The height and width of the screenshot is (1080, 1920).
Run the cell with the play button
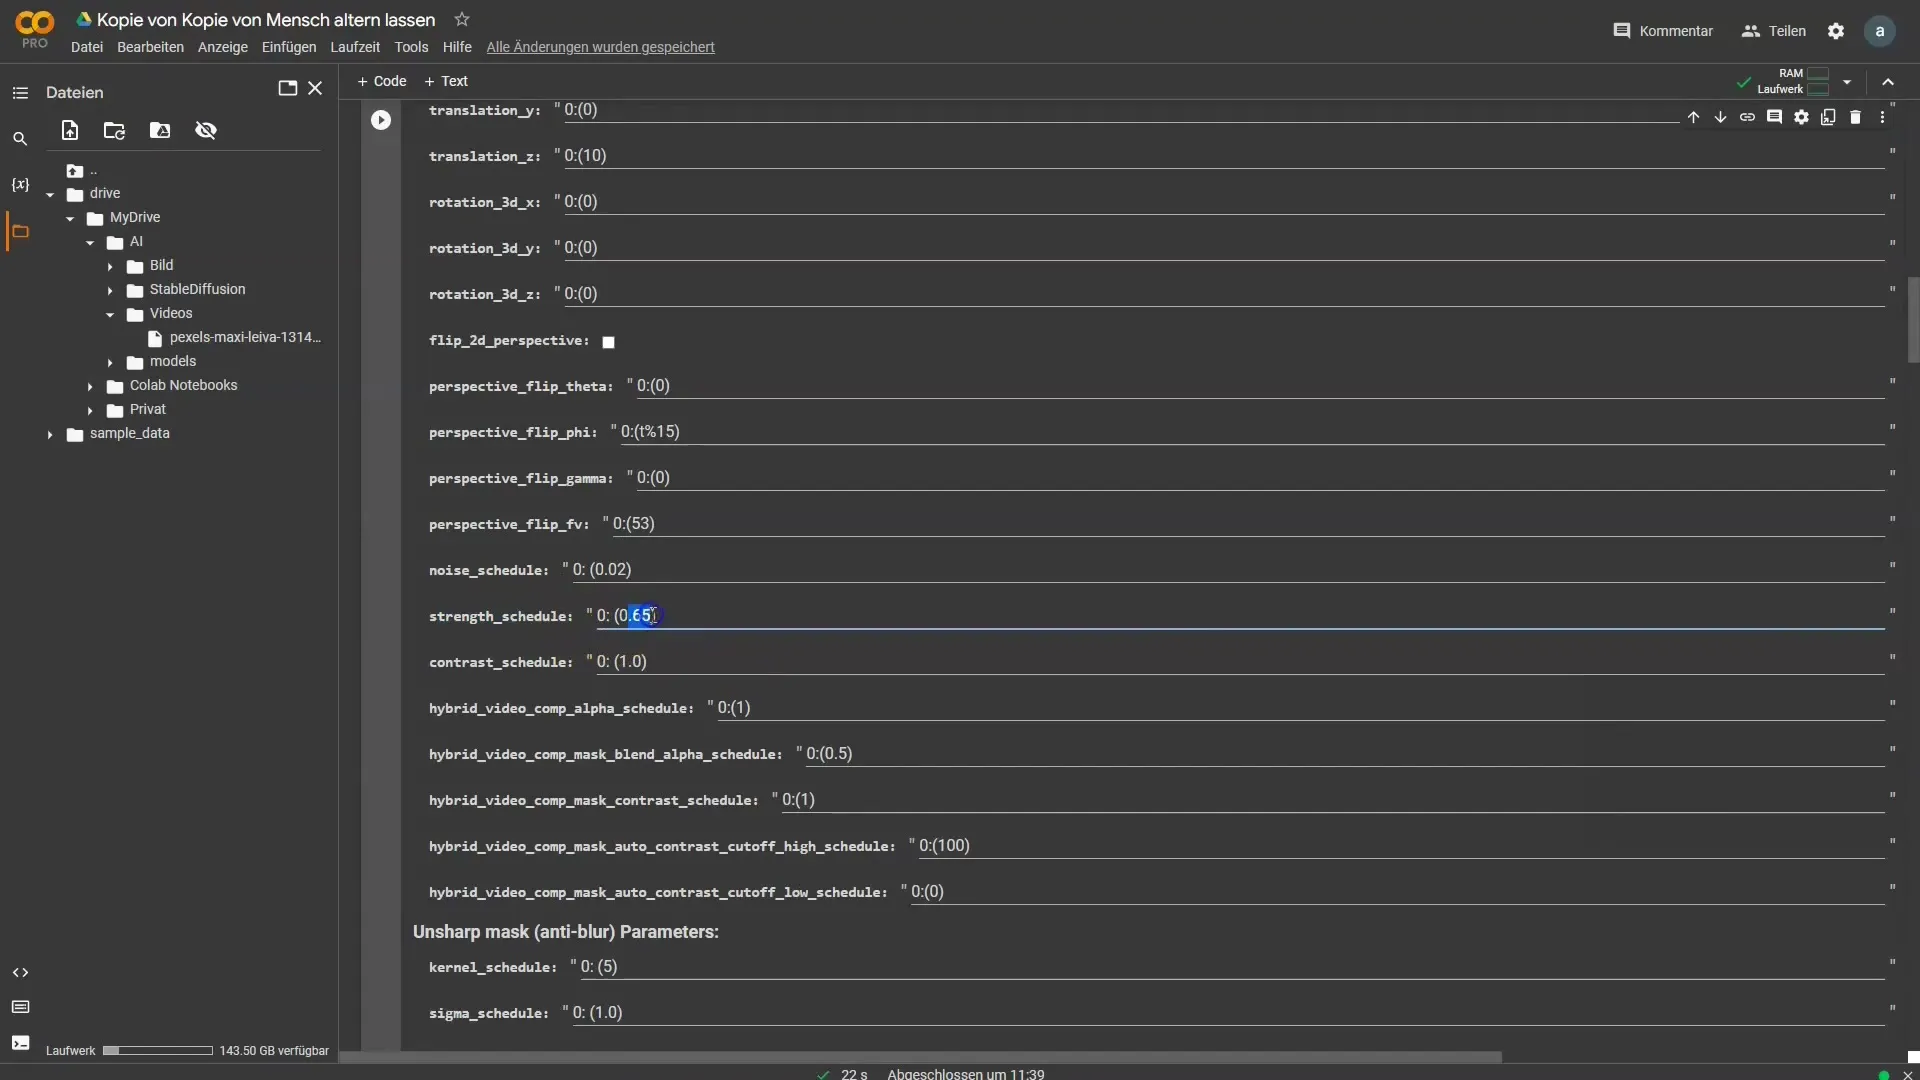pos(381,120)
